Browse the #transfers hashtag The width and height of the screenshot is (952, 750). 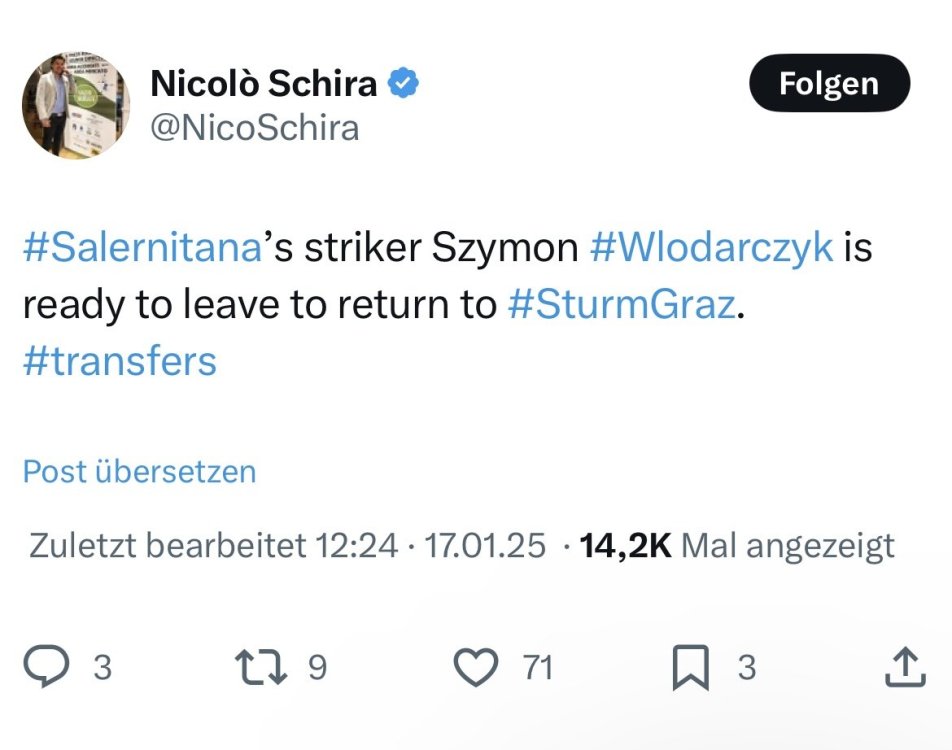pos(119,361)
